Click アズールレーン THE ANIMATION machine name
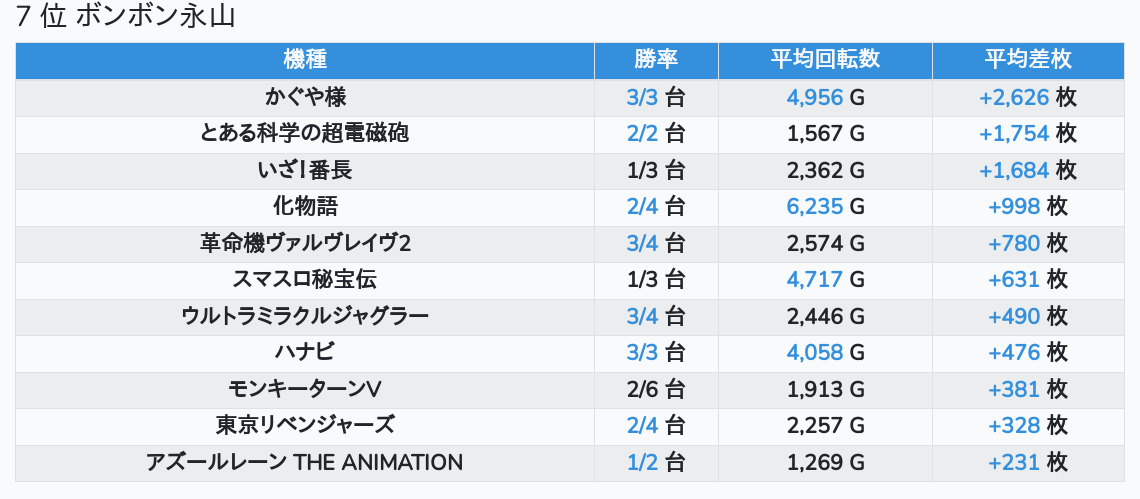 tap(305, 462)
